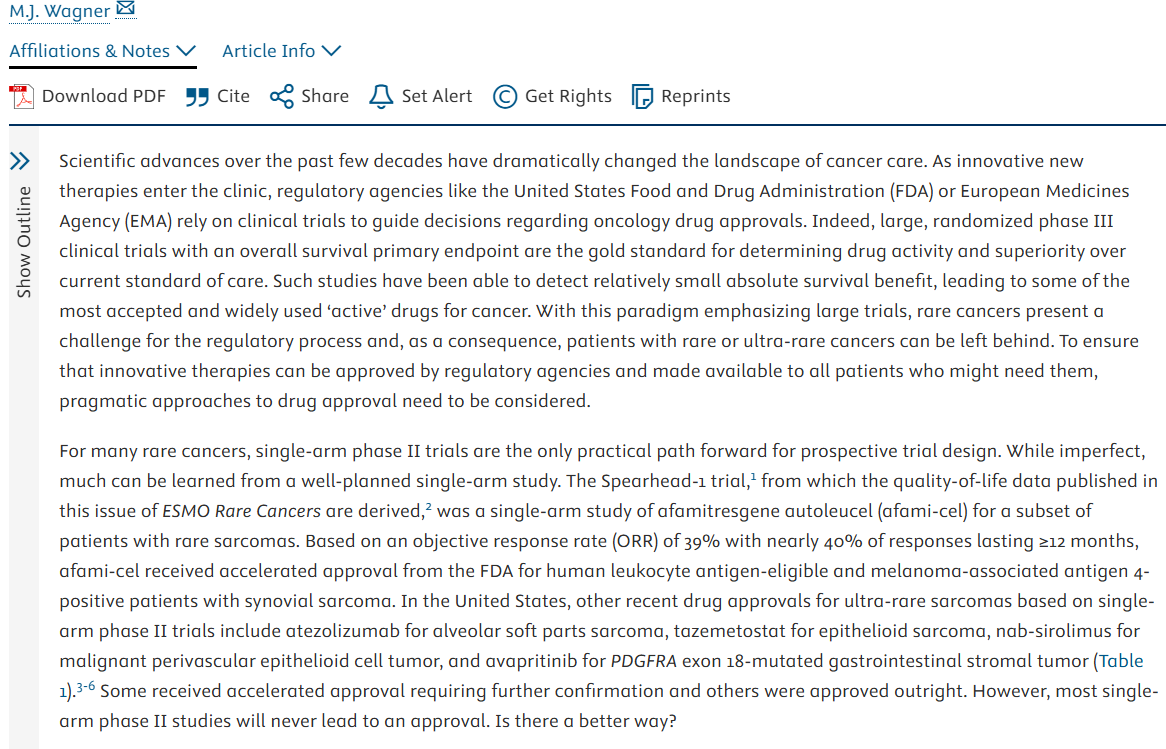Click the Set Alert label text
The image size is (1166, 749).
click(x=437, y=97)
